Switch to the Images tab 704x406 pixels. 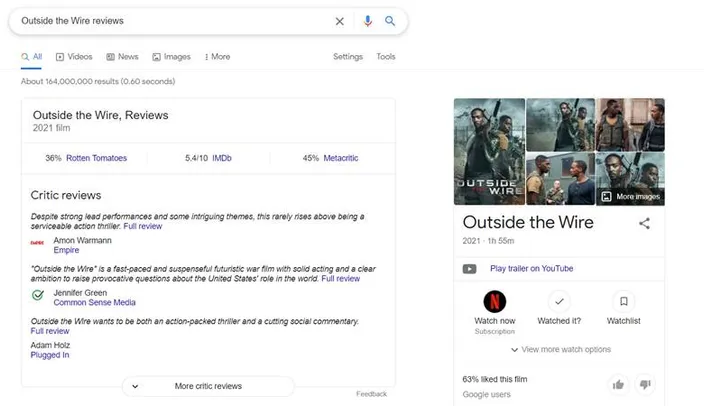172,57
